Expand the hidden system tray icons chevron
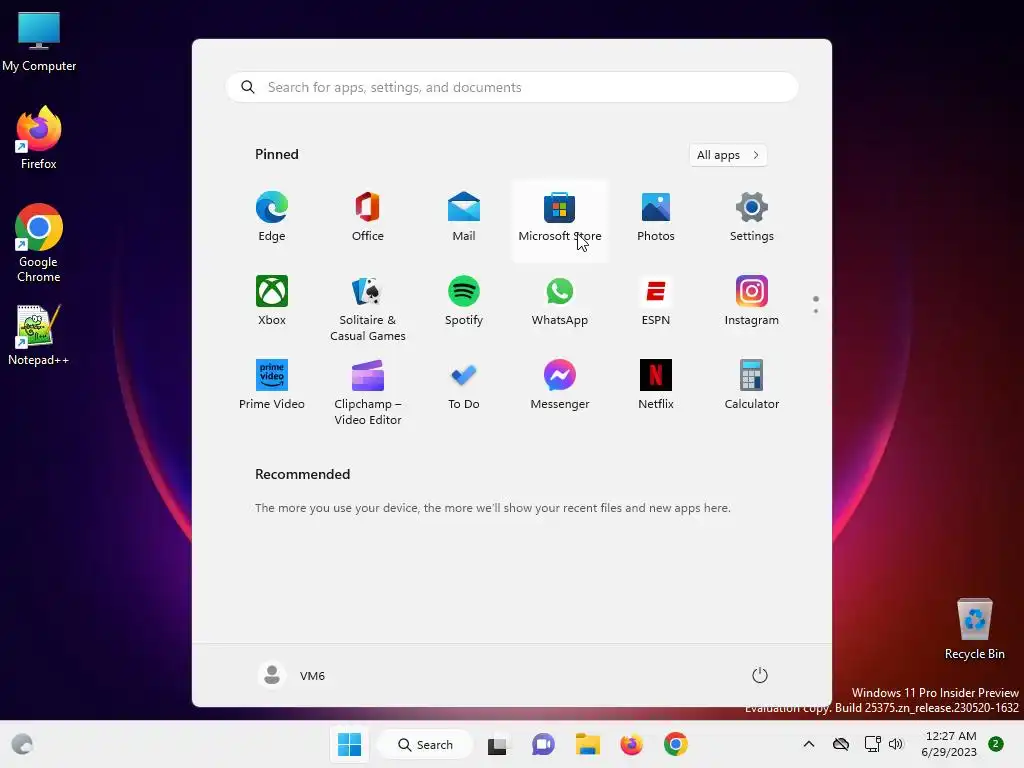Screen dimensions: 1024x768 [808, 744]
